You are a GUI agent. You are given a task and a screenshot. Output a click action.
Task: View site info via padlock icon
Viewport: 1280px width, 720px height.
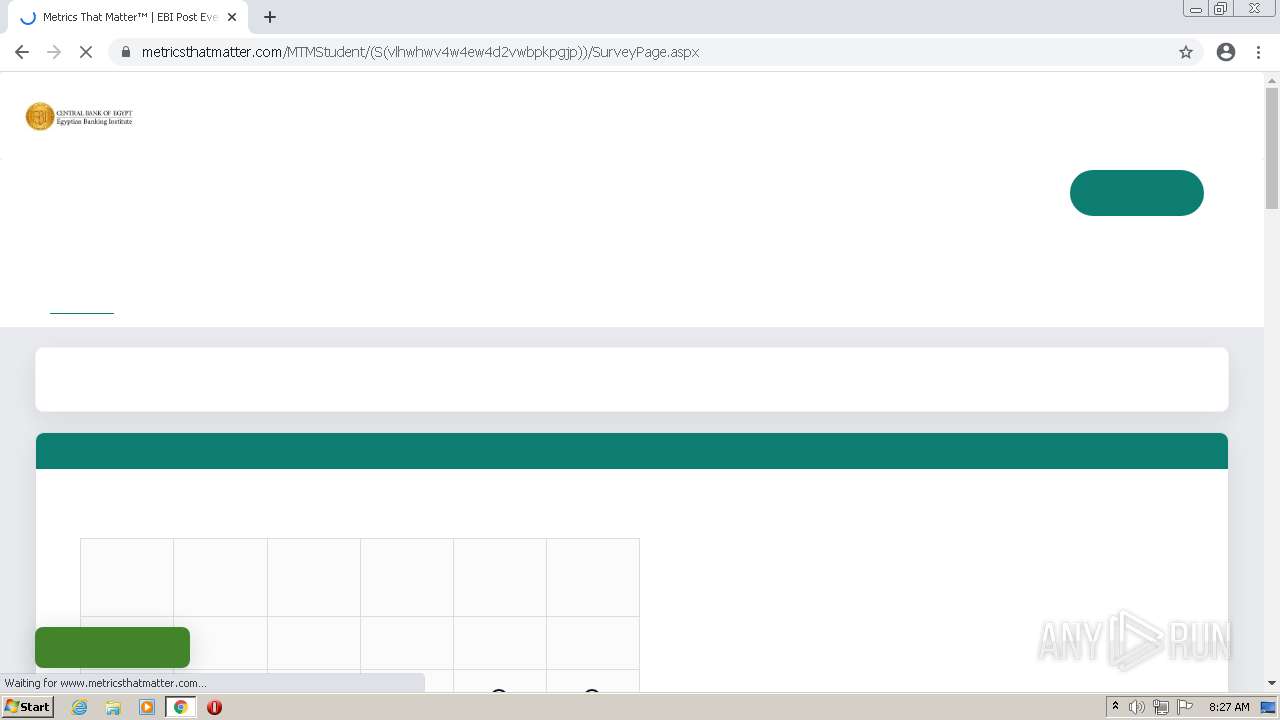tap(126, 52)
